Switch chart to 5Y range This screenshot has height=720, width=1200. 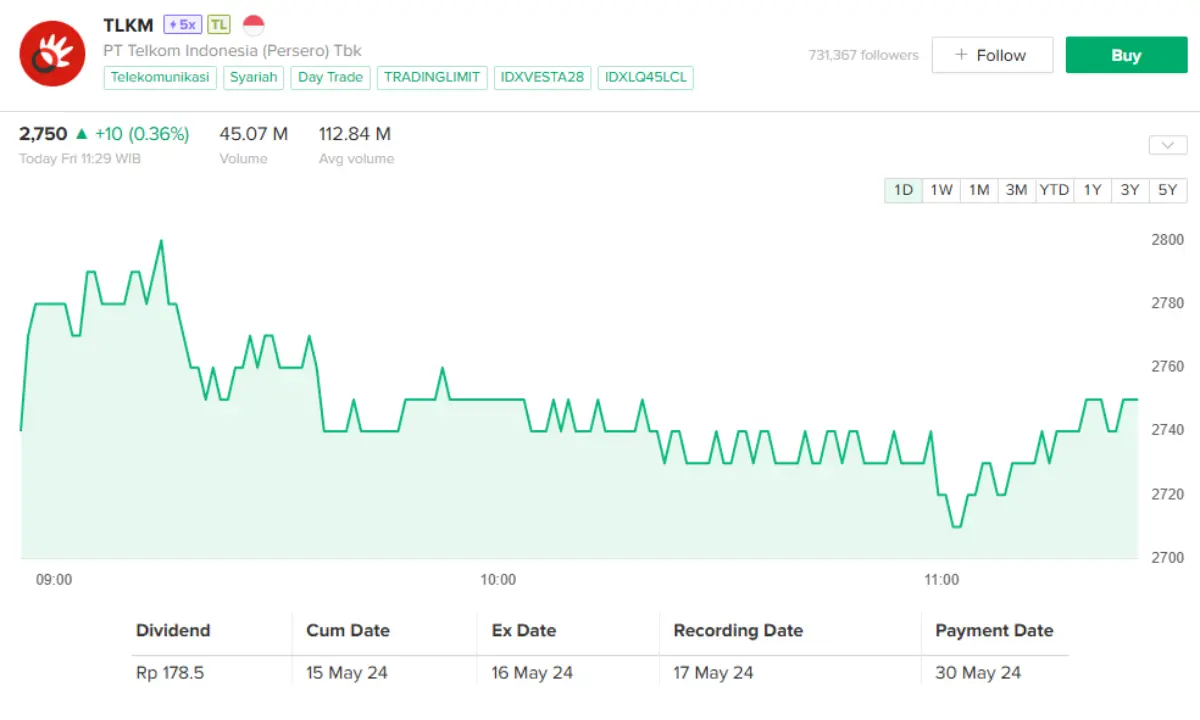point(1167,190)
